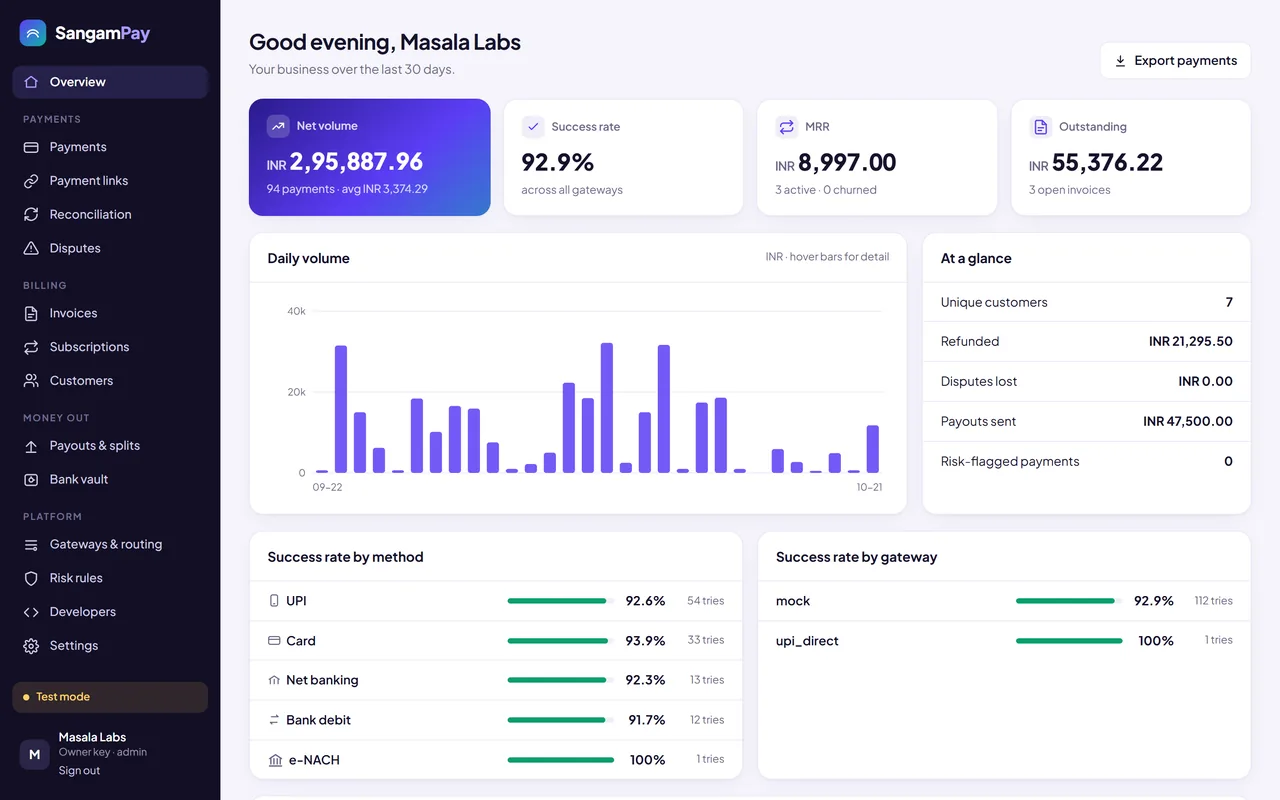
Task: Open the Net volume card
Action: 370,157
